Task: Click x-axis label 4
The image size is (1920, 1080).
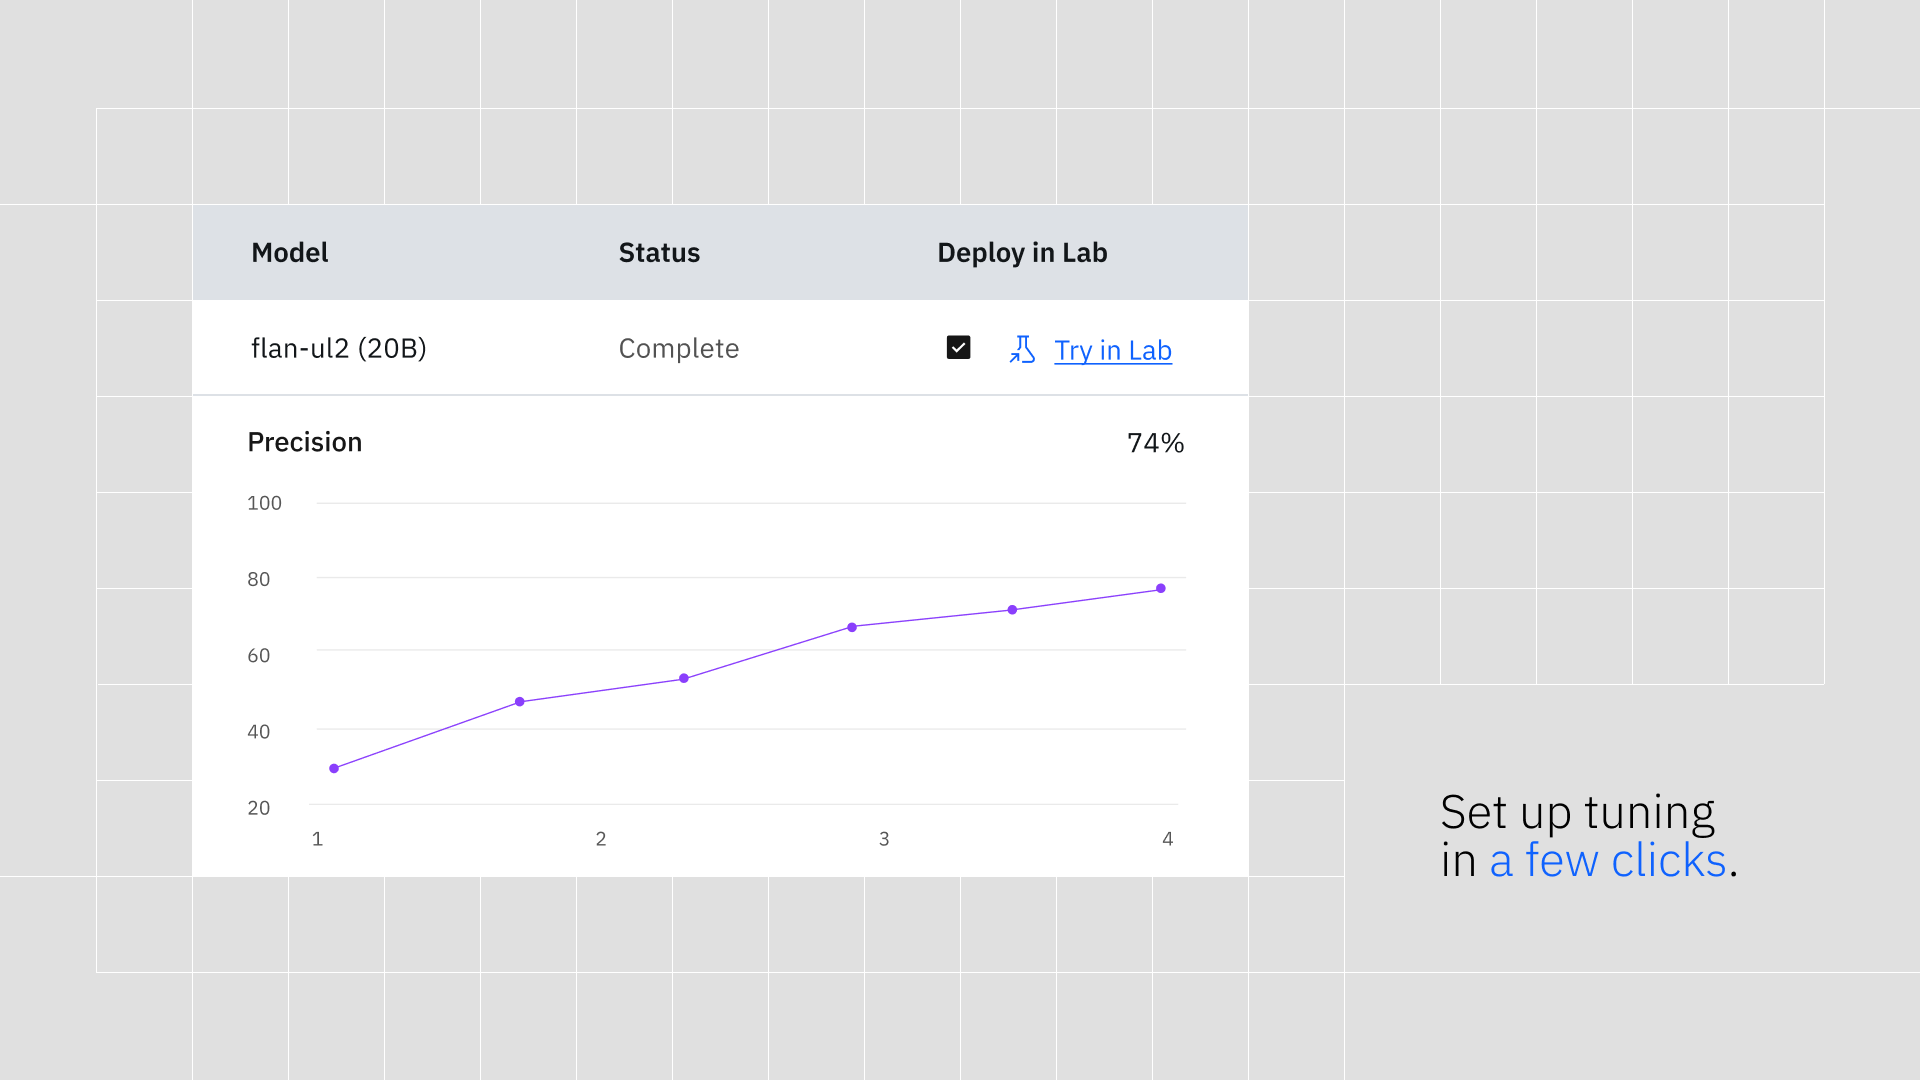Action: coord(1167,839)
